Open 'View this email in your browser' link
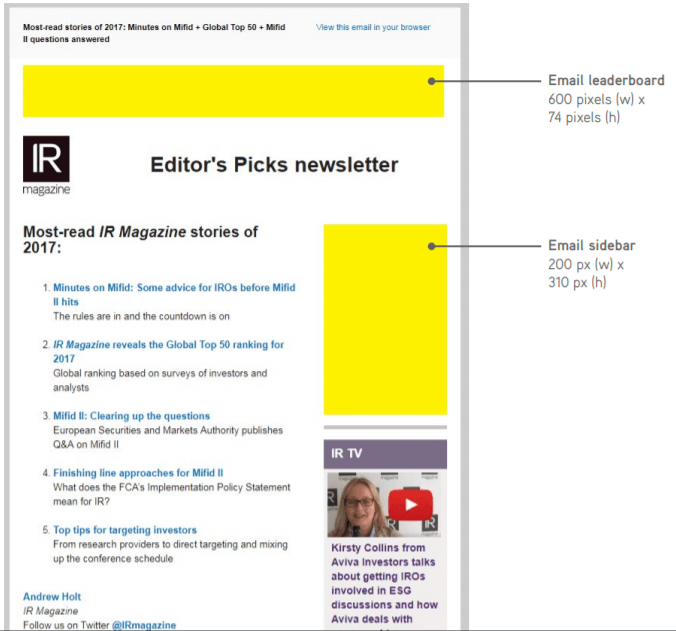Screen dimensions: 676x631 [x=373, y=27]
